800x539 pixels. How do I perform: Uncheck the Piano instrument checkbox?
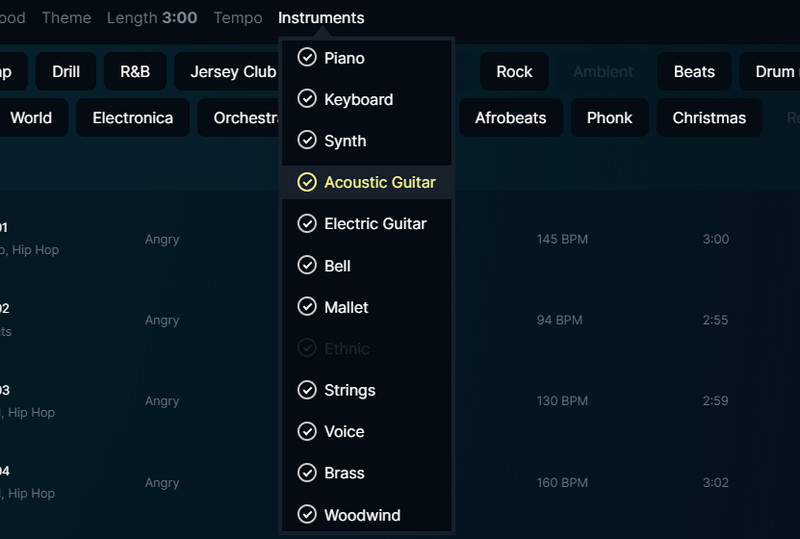point(307,58)
